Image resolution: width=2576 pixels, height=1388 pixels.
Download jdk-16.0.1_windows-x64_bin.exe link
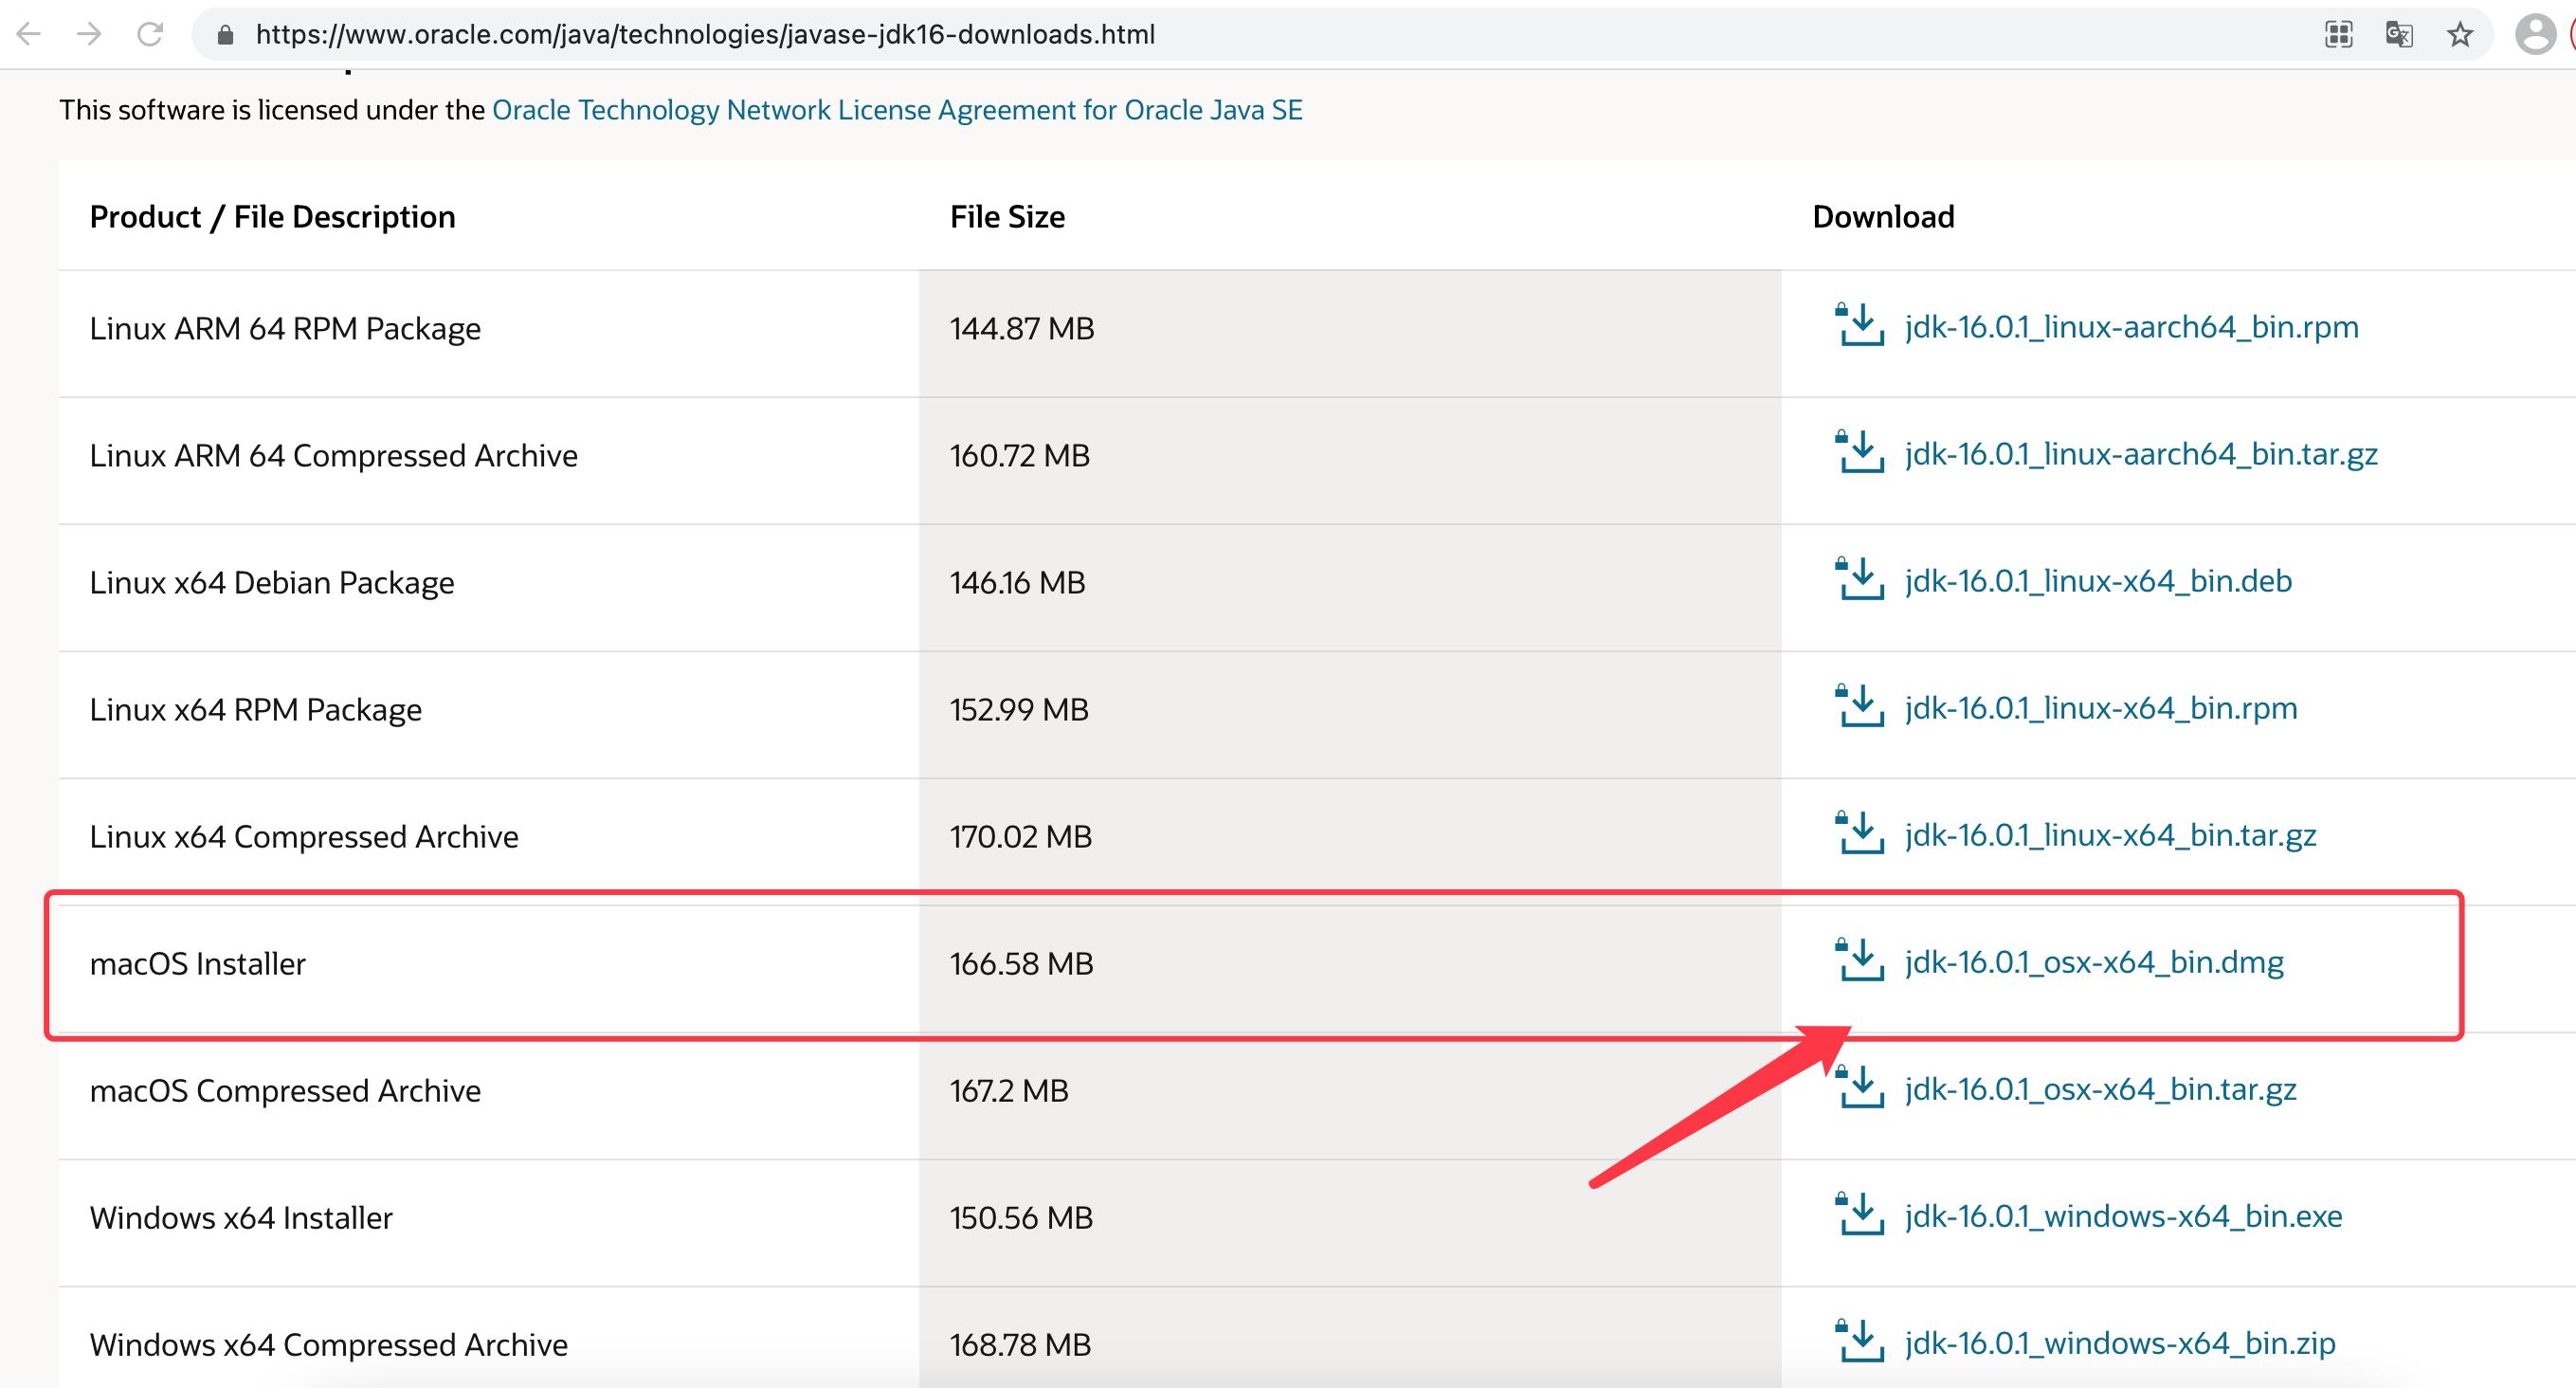click(2123, 1216)
